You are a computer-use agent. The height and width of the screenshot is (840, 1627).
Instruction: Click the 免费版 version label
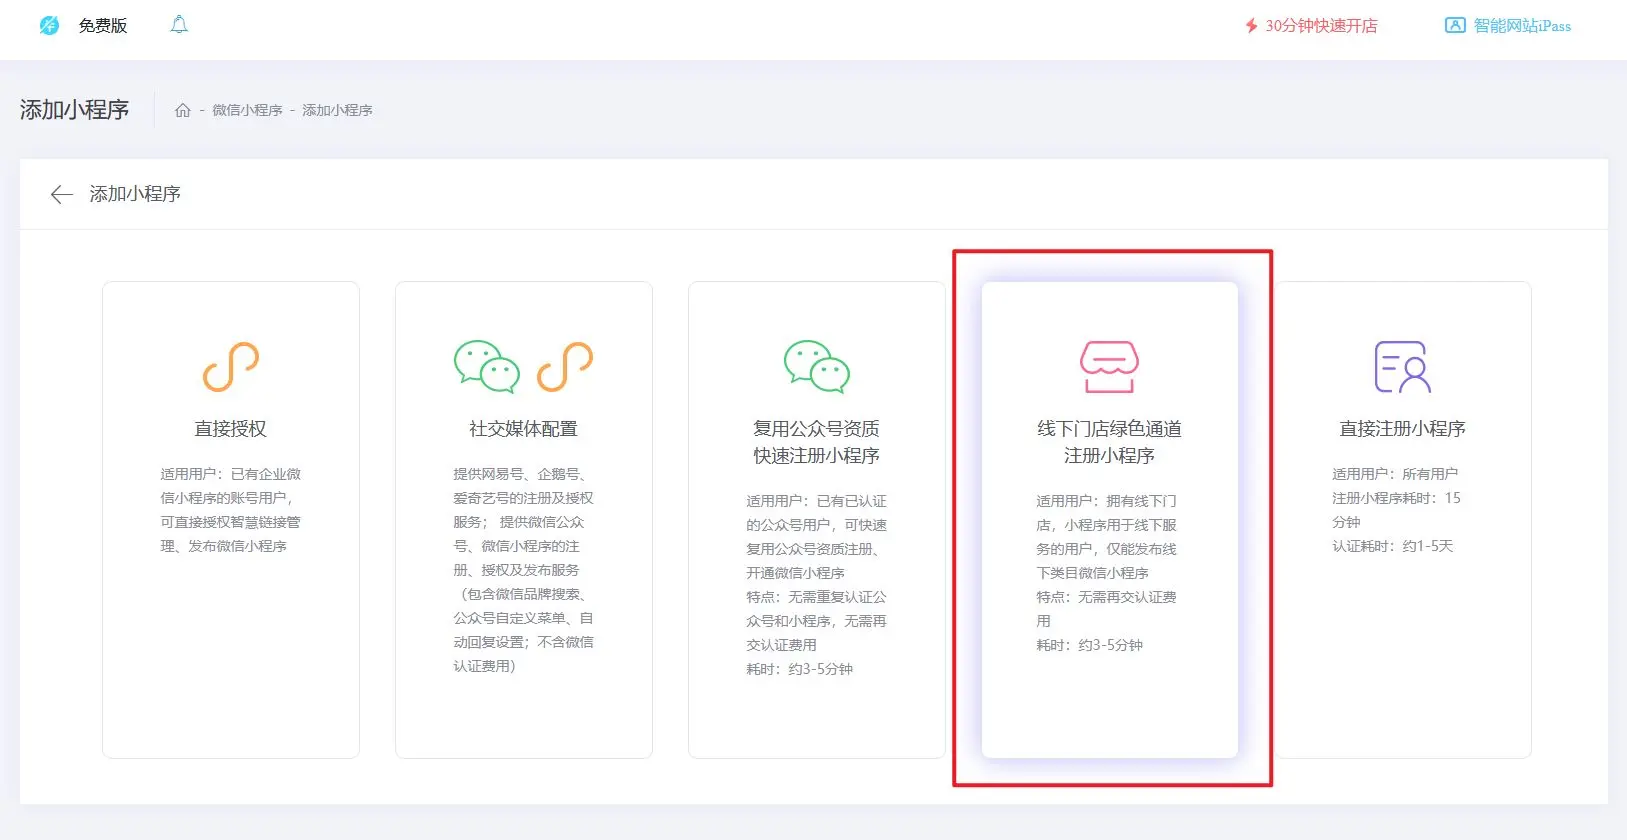tap(103, 26)
